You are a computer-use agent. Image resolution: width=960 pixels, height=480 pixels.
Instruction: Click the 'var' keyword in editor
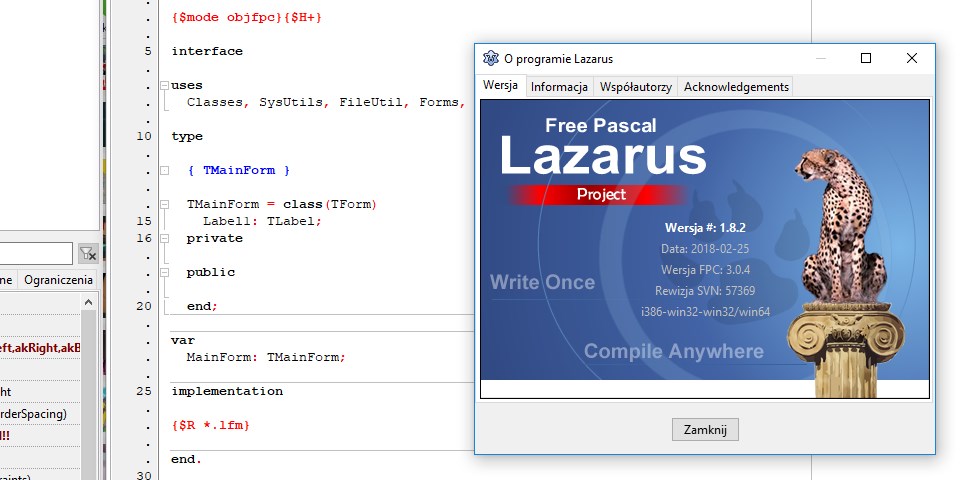click(x=183, y=340)
